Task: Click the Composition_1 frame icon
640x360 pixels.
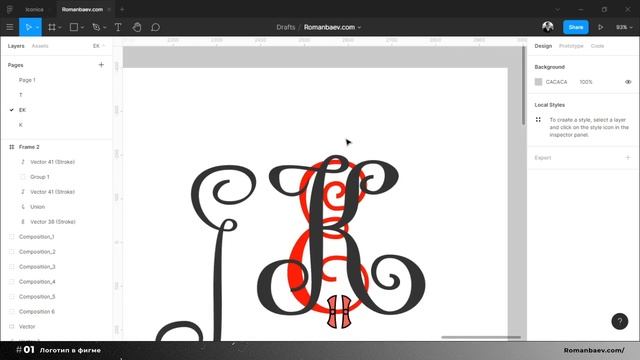Action: pyautogui.click(x=11, y=237)
